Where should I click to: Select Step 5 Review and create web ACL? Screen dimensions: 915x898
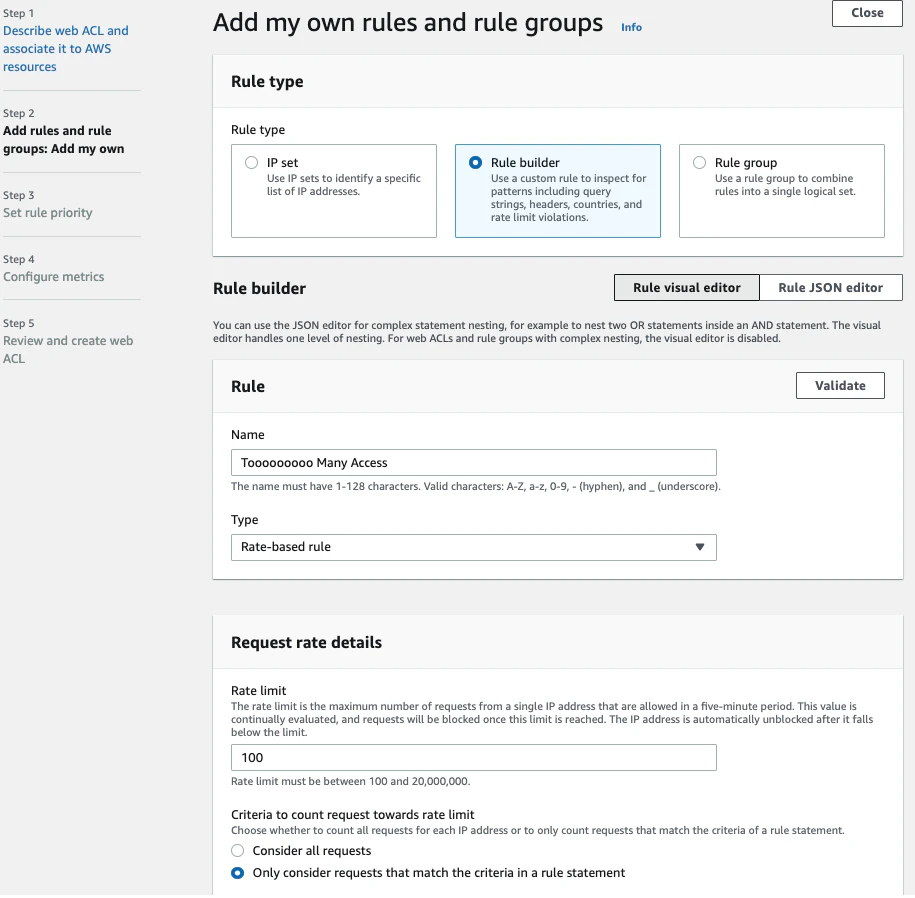tap(68, 350)
